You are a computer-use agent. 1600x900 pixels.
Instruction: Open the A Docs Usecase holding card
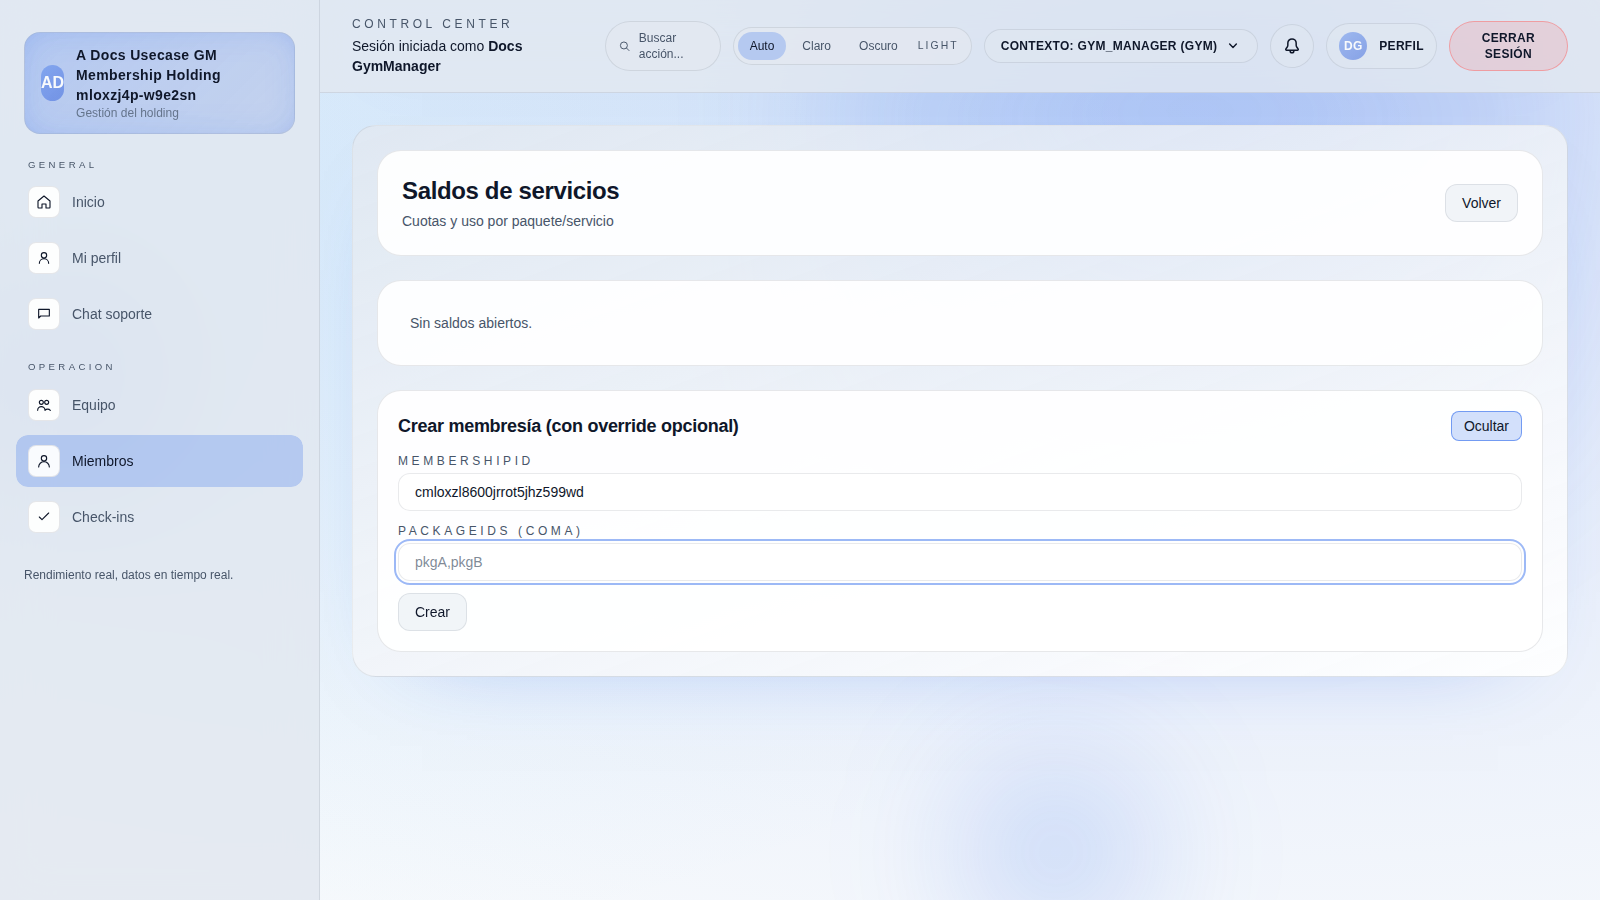click(159, 83)
